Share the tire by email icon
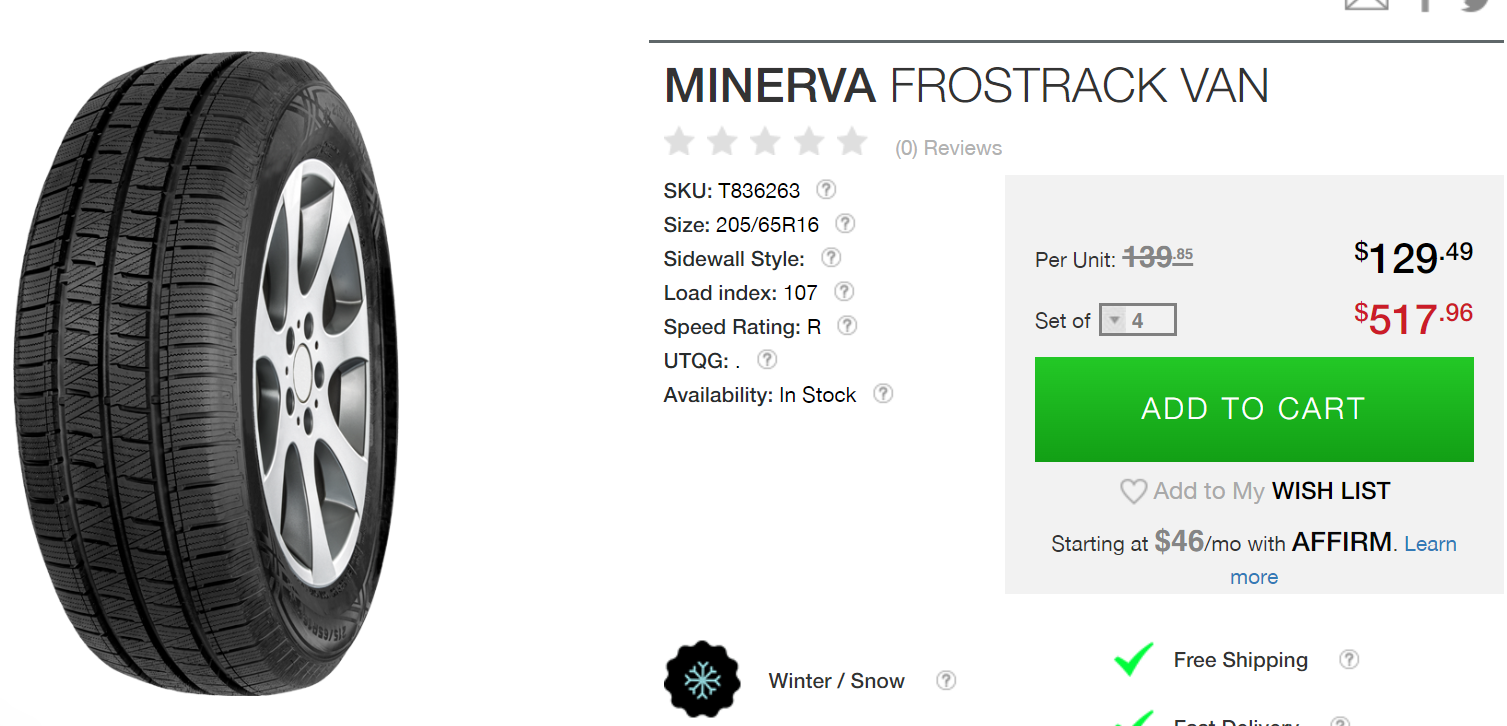The height and width of the screenshot is (726, 1507). click(x=1367, y=5)
